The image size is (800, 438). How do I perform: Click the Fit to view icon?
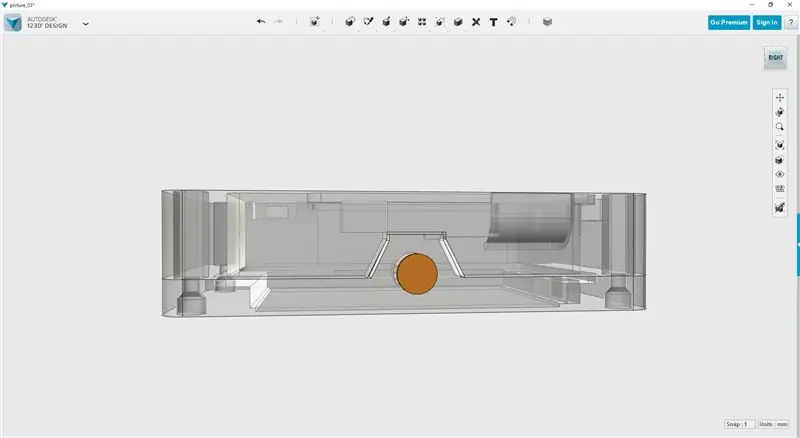click(780, 145)
